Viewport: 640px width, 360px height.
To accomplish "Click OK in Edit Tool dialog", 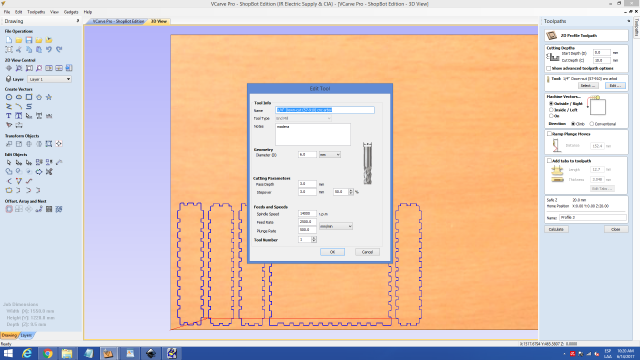I will pyautogui.click(x=332, y=252).
